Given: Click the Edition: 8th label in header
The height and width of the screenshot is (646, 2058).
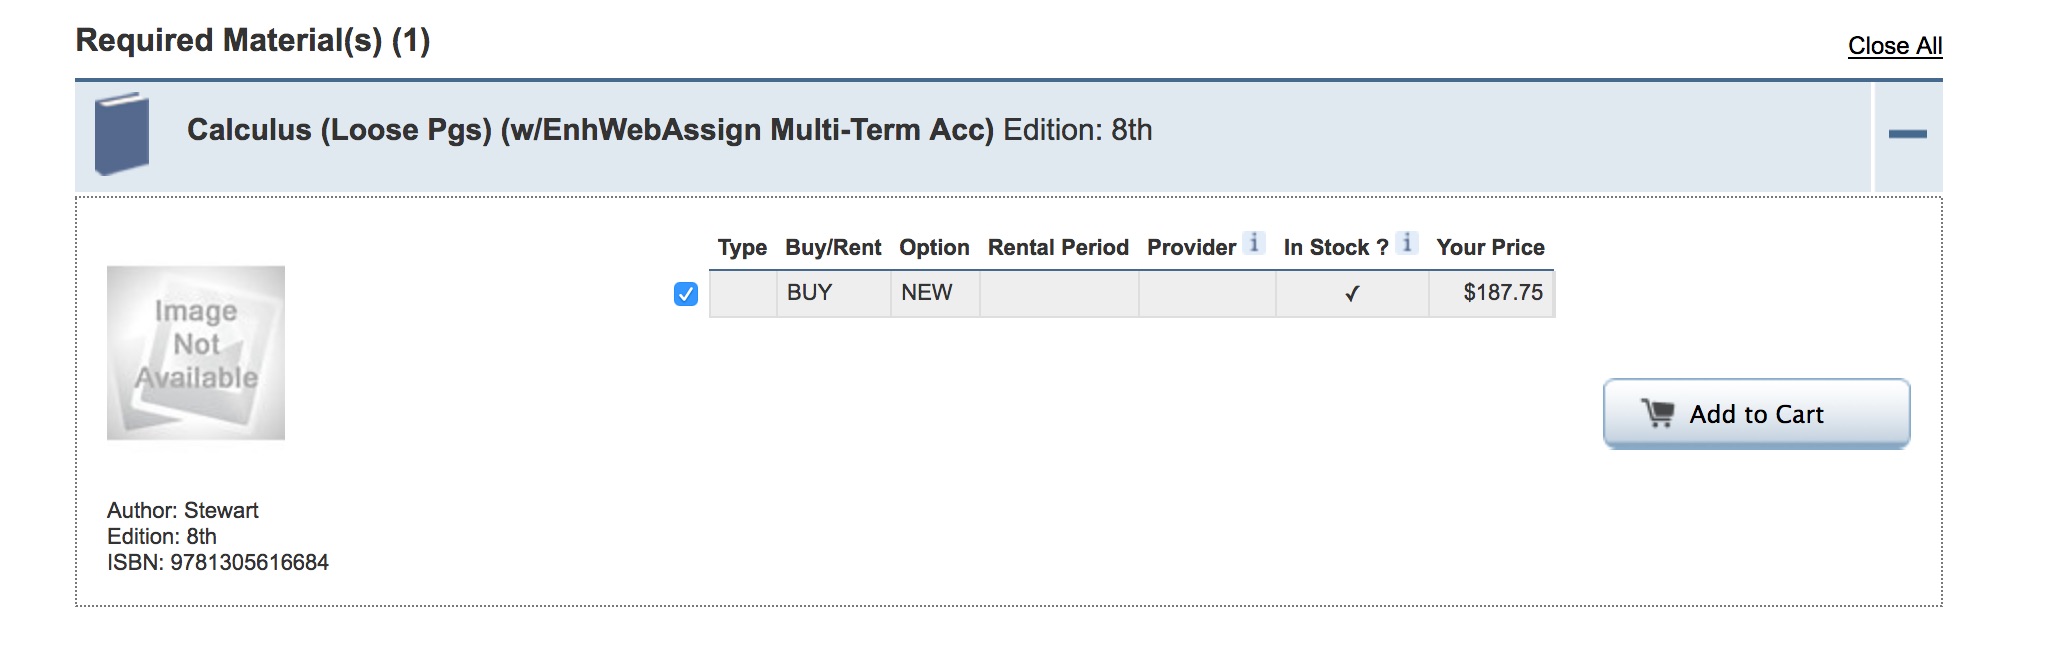Looking at the screenshot, I should pos(1077,130).
